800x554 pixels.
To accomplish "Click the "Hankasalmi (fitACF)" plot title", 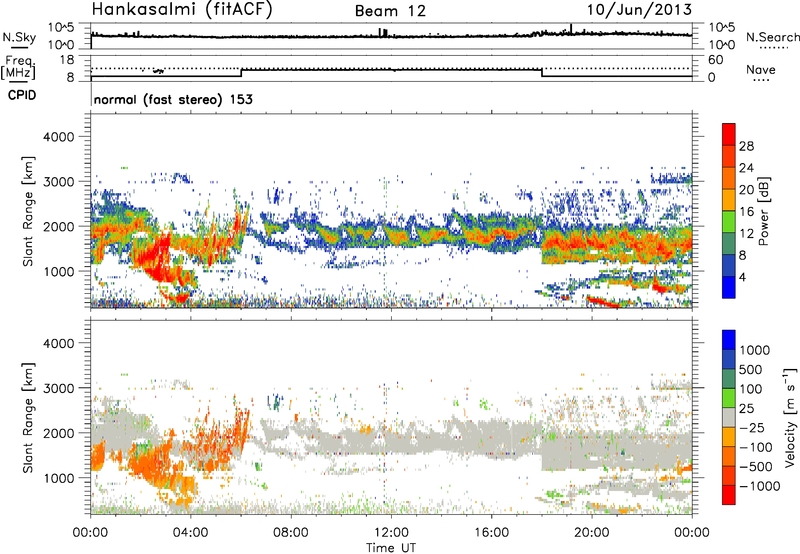I will tap(182, 10).
